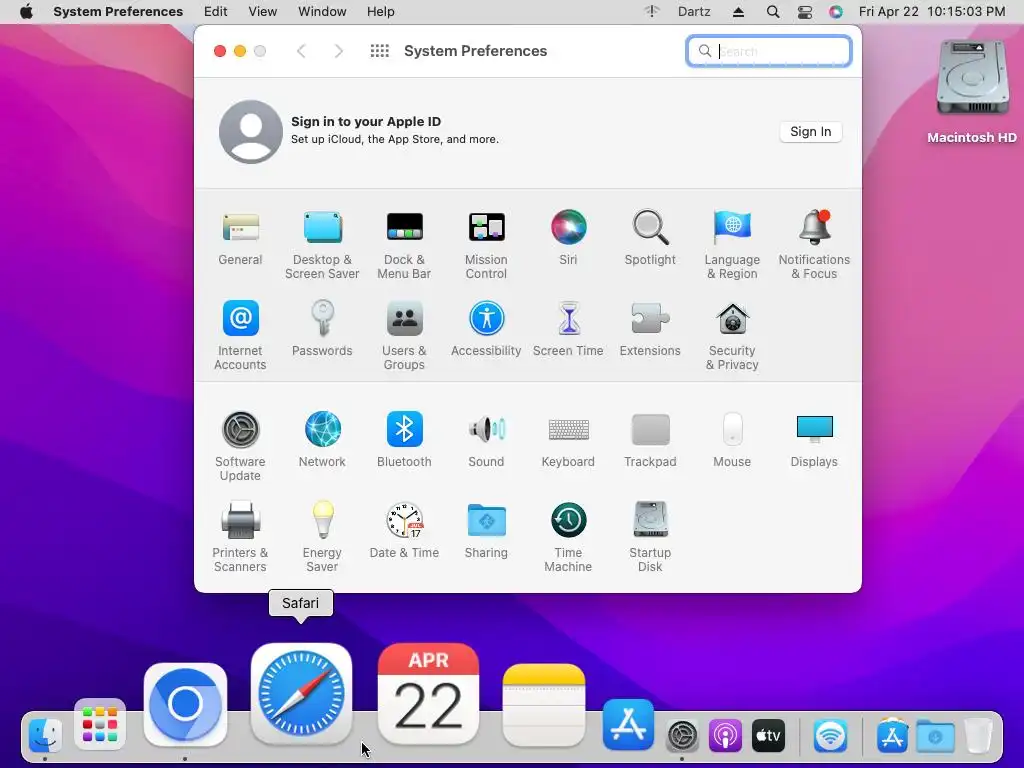1024x768 pixels.
Task: Open Bluetooth preferences
Action: pyautogui.click(x=404, y=440)
